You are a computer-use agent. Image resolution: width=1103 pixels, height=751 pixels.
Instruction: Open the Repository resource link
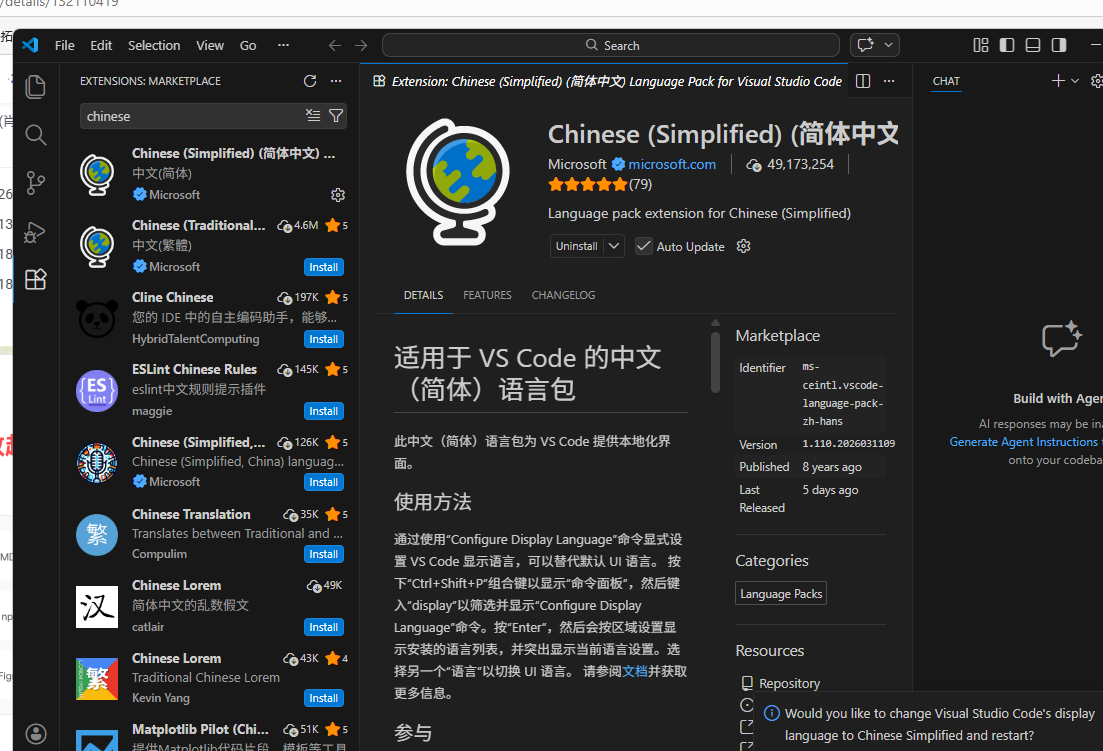[789, 683]
